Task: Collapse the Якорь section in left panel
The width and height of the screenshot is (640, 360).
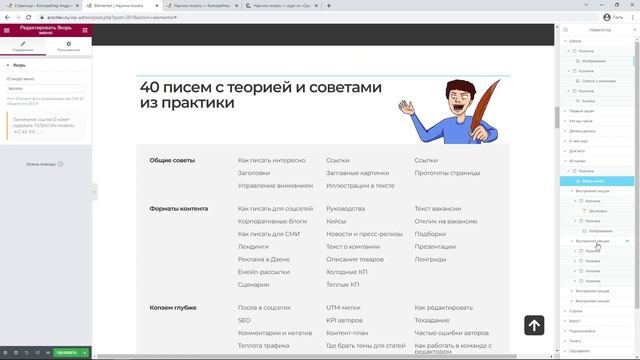Action: (8, 65)
